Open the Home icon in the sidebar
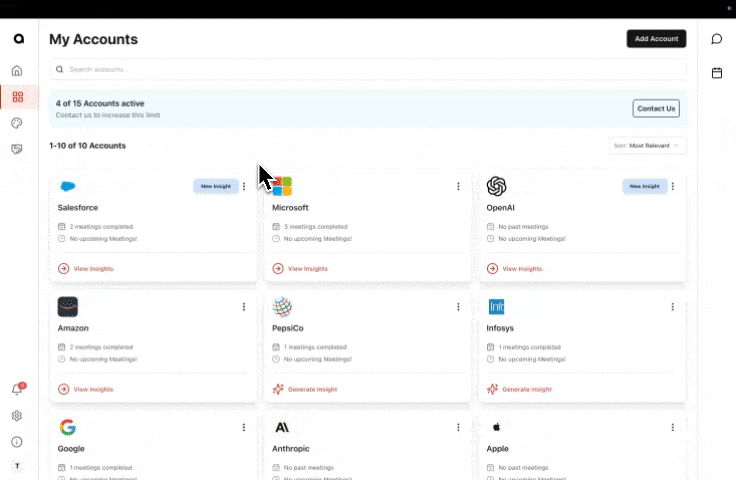 click(x=17, y=70)
